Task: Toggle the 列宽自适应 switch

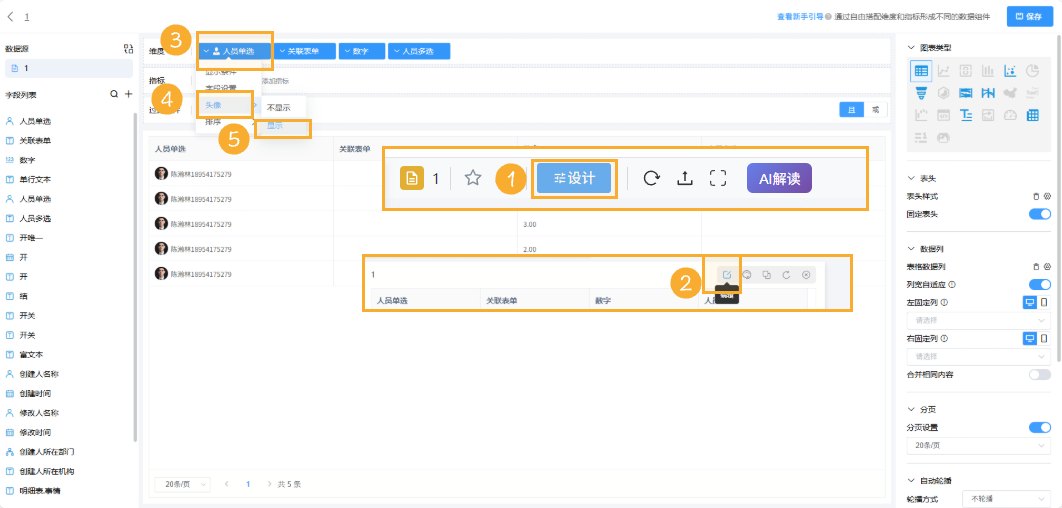Action: [1040, 284]
